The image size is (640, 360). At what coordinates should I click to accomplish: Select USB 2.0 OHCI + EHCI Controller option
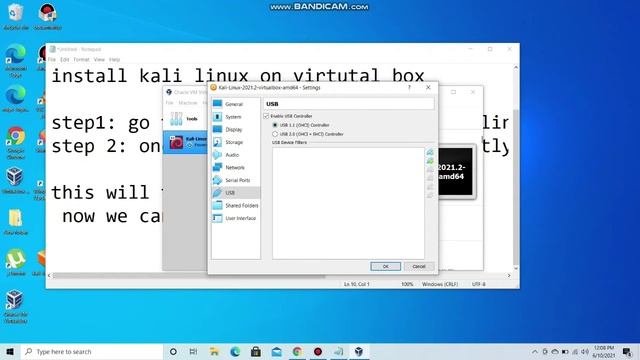[275, 134]
